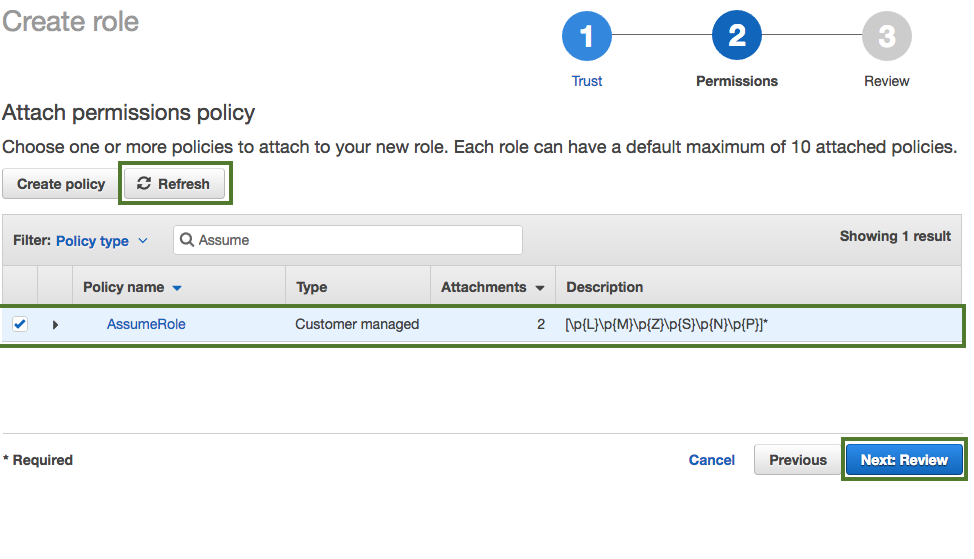Click the step 2 circle icon
Viewport: 974px width, 559px height.
pos(736,37)
